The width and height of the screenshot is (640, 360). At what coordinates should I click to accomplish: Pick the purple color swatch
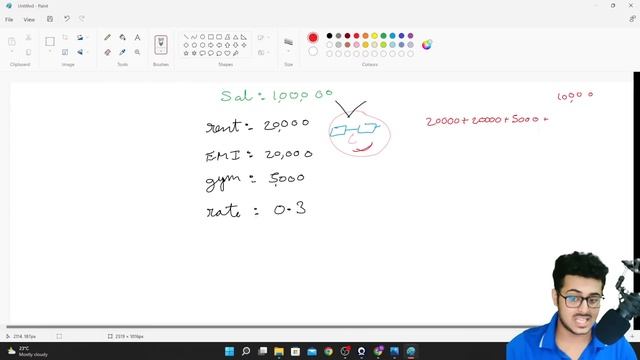click(x=410, y=36)
